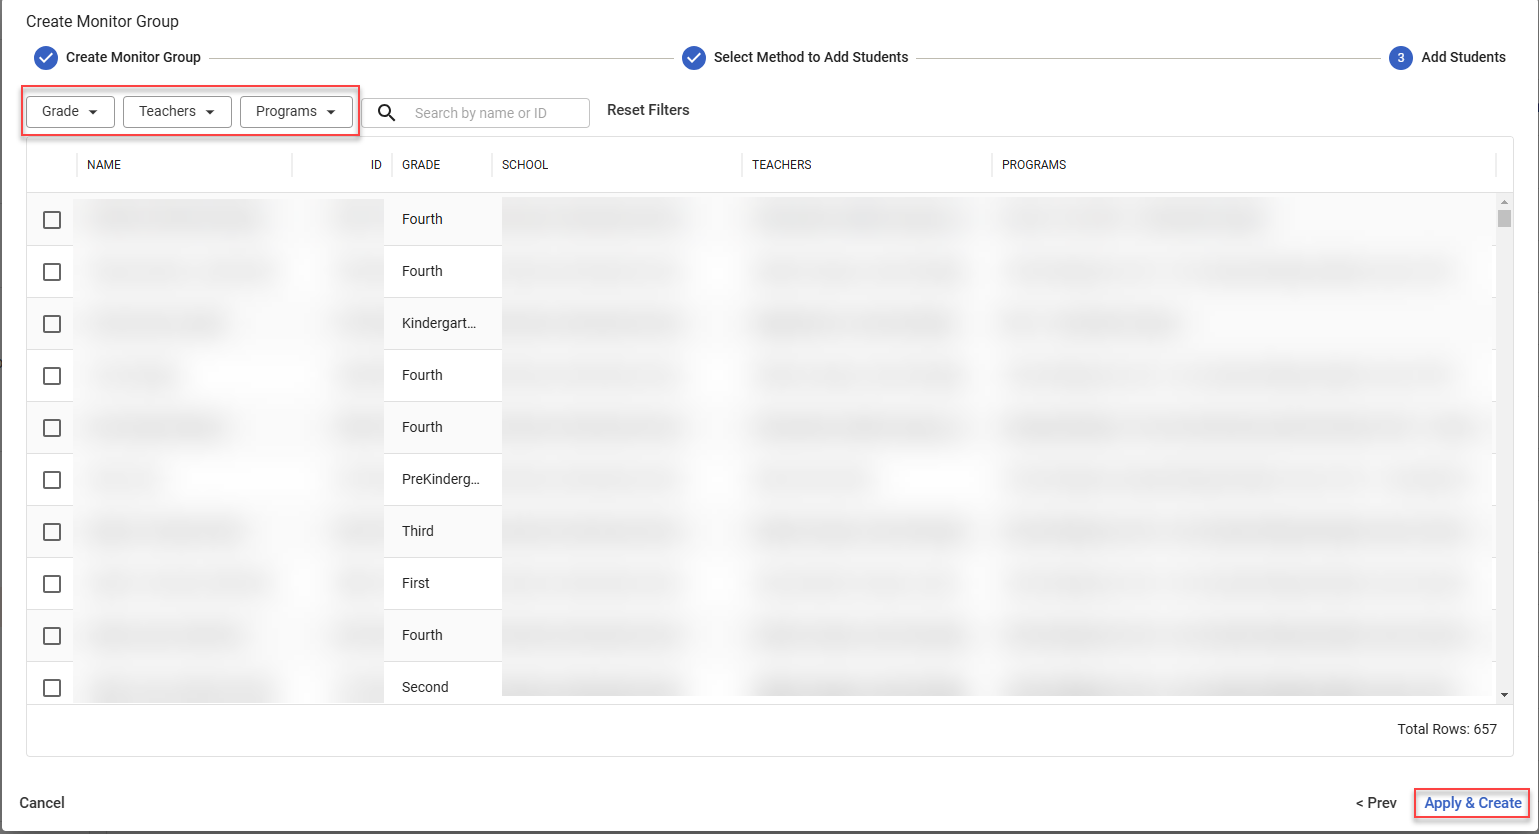Expand the Teachers filter dropdown
This screenshot has height=834, width=1539.
177,112
